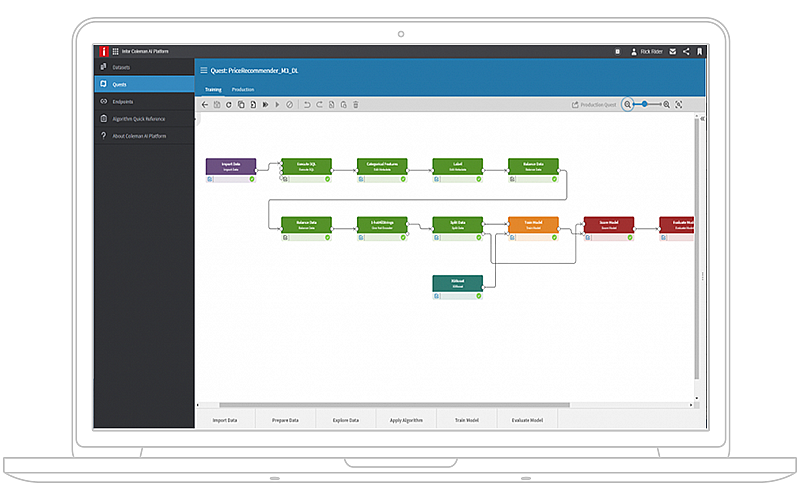Select the Categorical Features node
Screen dimensions: 800x502
[382, 166]
